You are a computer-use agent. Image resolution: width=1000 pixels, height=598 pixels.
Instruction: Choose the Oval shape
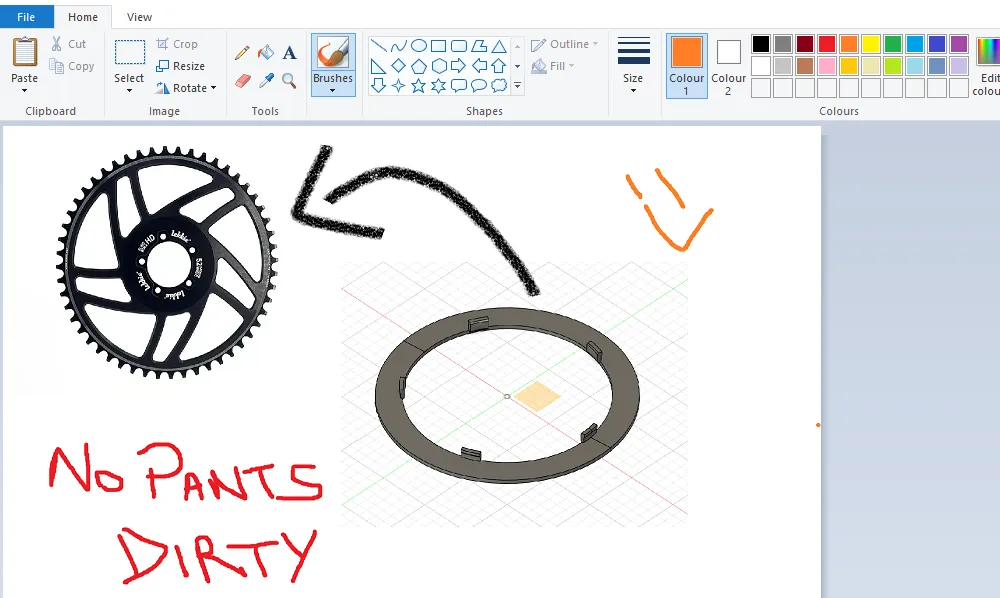(418, 46)
